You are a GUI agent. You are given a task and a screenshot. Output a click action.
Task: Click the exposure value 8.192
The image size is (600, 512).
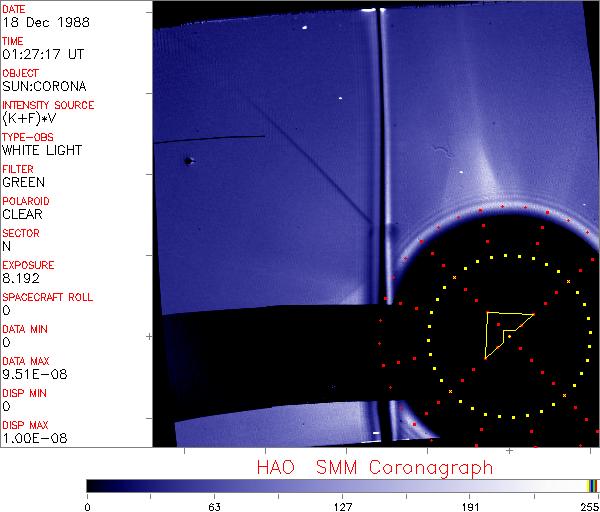click(22, 278)
